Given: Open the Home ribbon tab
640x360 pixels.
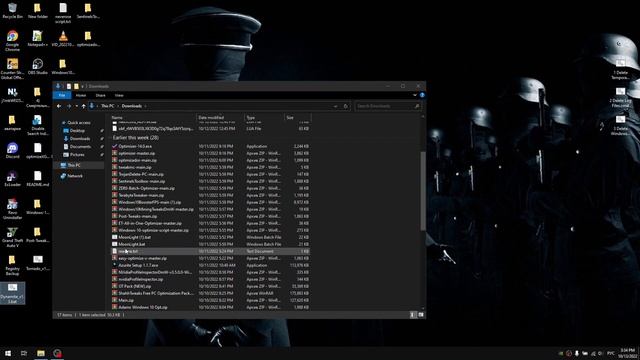Looking at the screenshot, I should coord(81,95).
